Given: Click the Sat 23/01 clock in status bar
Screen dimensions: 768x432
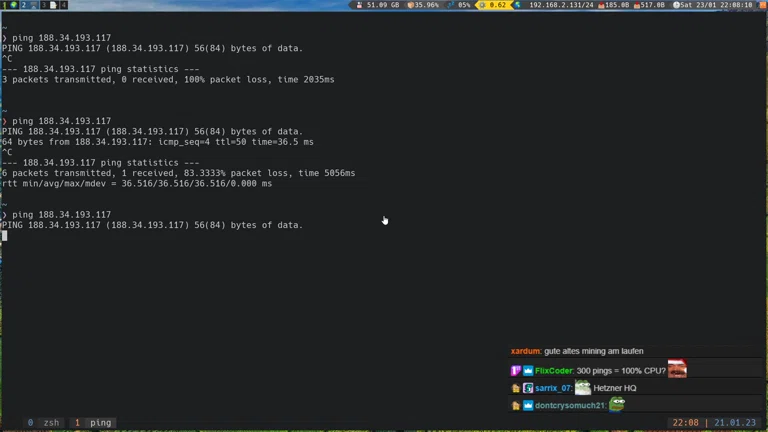Looking at the screenshot, I should (x=714, y=5).
